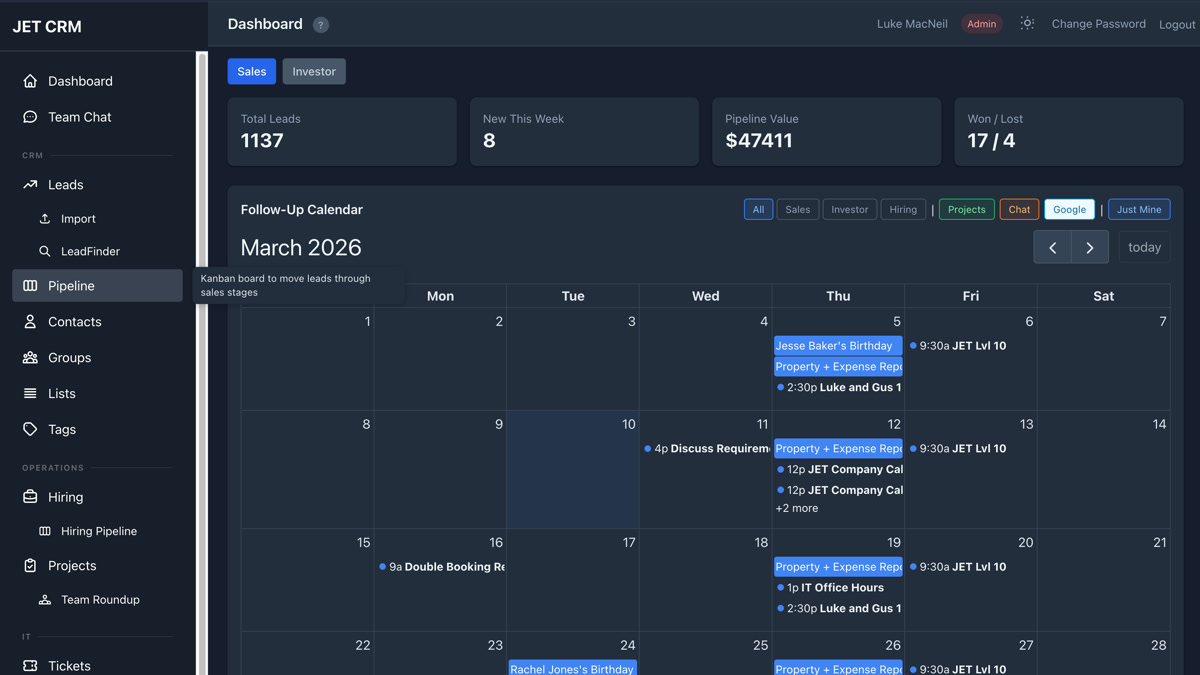Go to next month in calendar
This screenshot has width=1200, height=675.
pos(1090,248)
